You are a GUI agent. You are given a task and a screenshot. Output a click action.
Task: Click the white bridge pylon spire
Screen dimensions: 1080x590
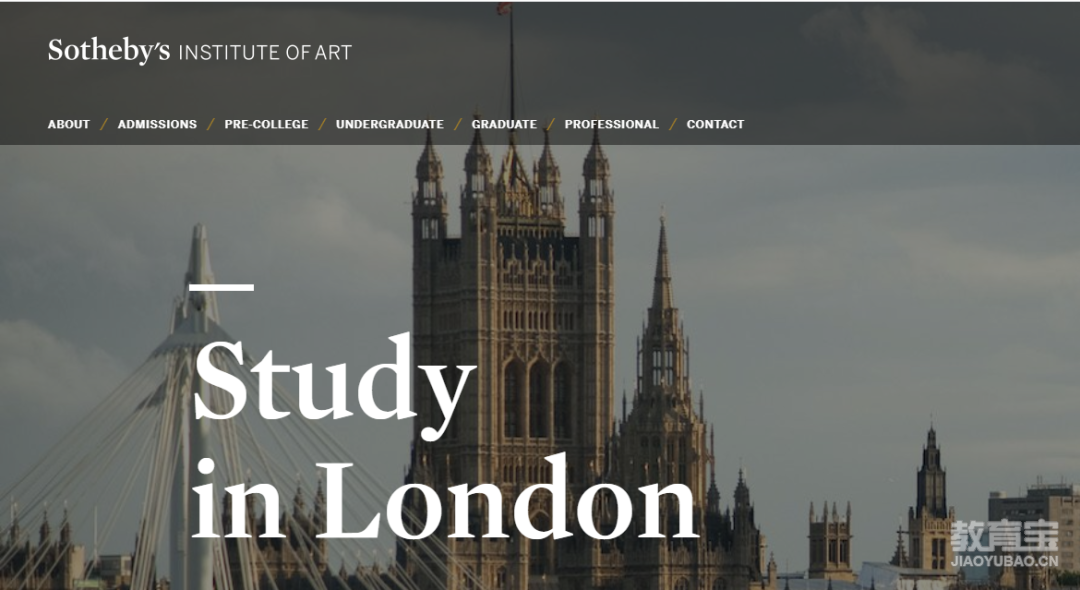pyautogui.click(x=200, y=275)
